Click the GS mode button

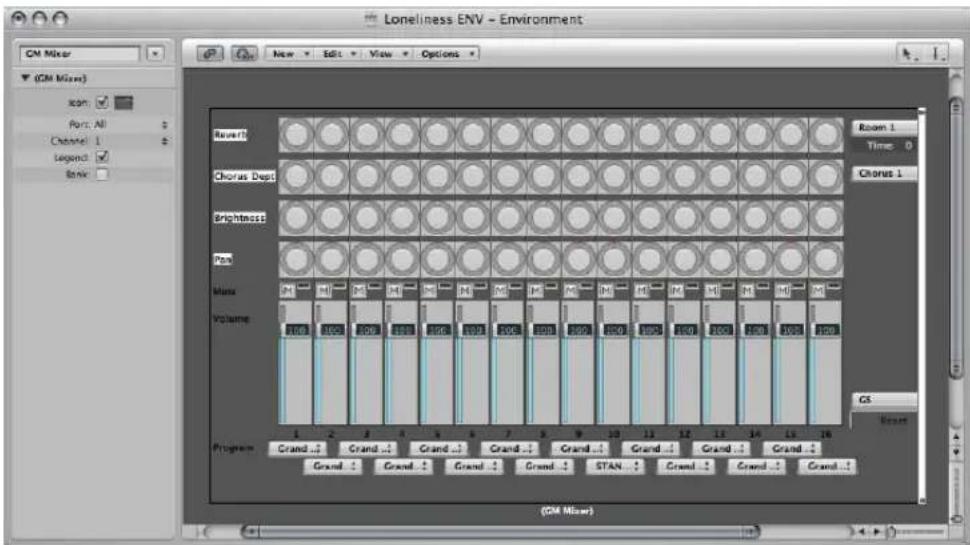(884, 400)
